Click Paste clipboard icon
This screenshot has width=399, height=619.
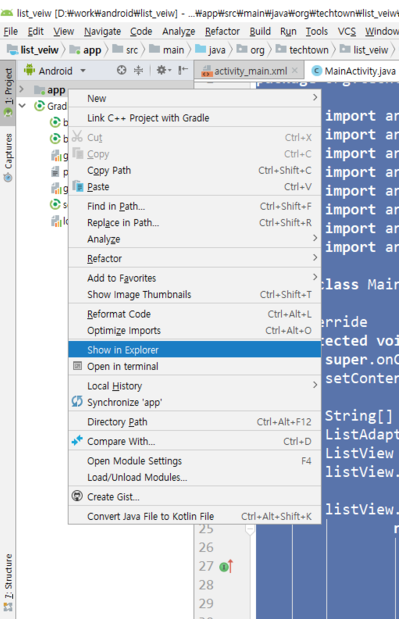click(x=78, y=186)
